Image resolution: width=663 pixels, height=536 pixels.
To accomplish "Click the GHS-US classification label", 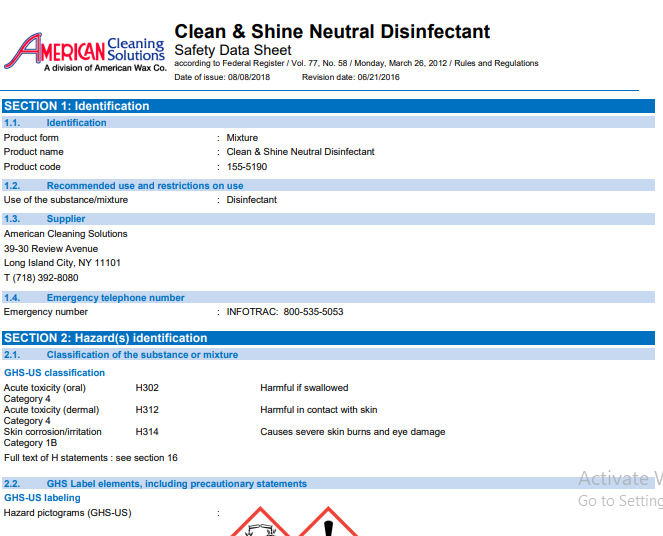I will [54, 373].
